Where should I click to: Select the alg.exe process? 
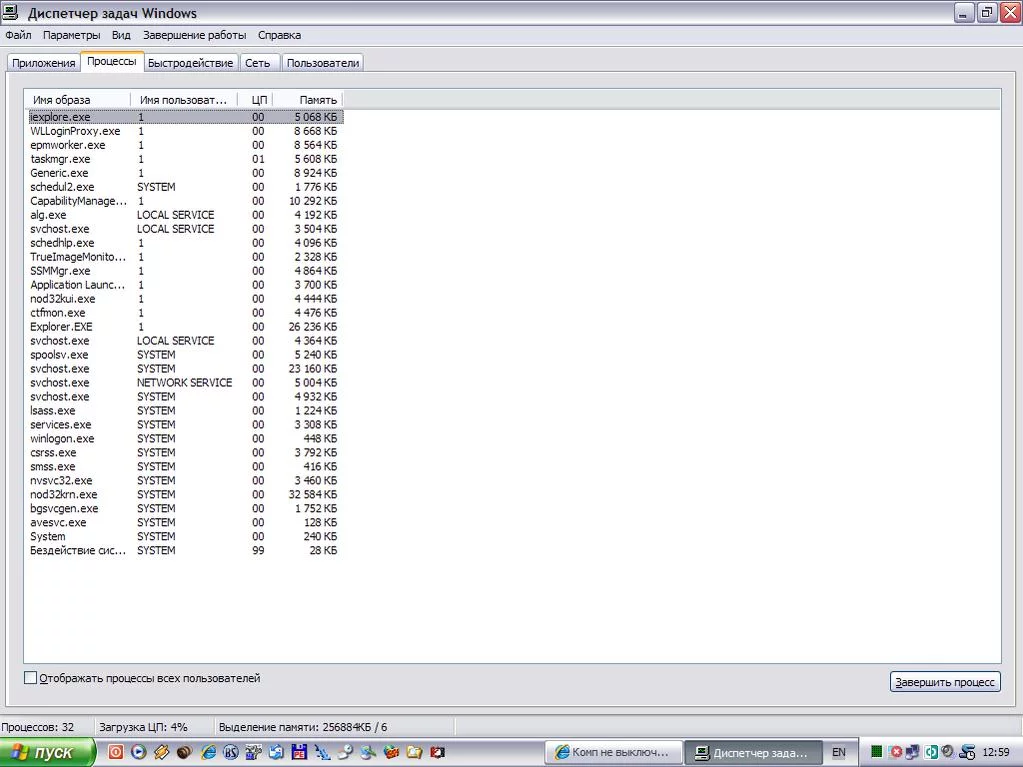coord(185,215)
